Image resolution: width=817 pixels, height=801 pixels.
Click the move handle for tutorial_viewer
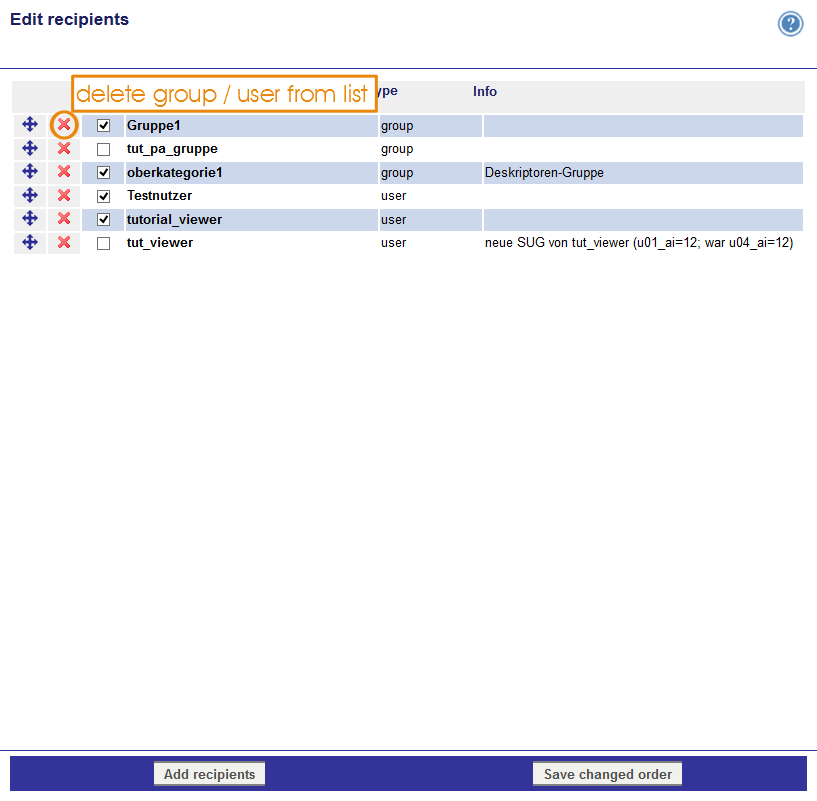click(x=30, y=218)
